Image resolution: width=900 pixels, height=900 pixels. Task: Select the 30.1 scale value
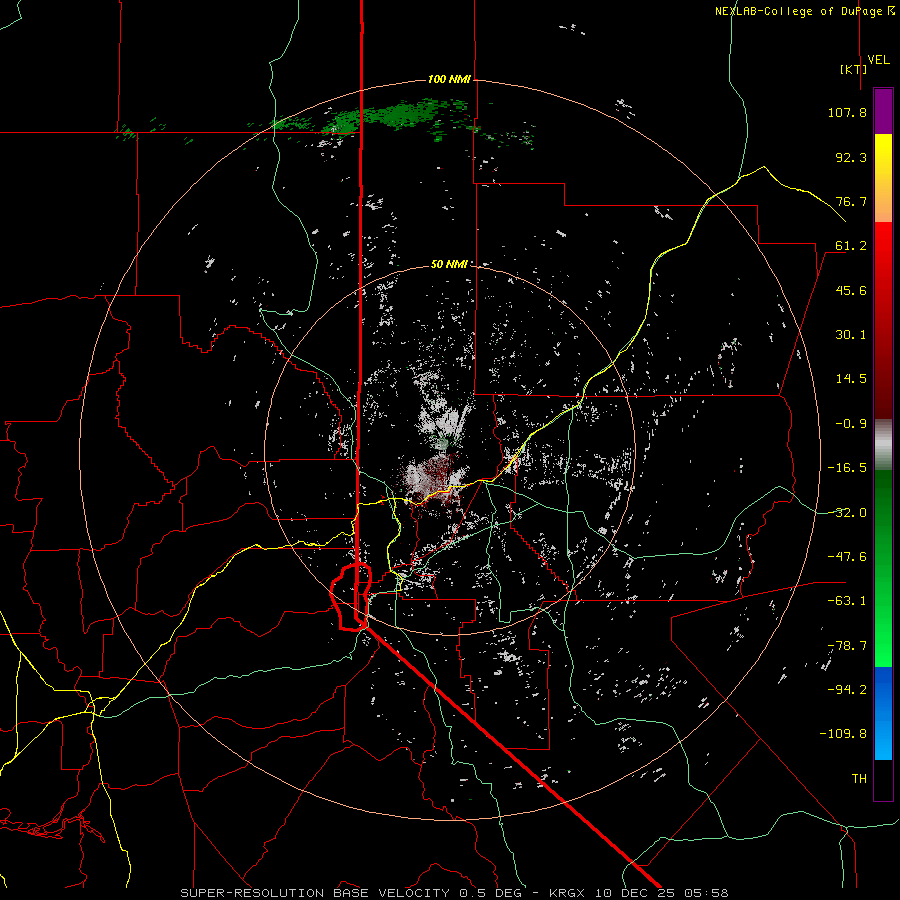point(851,335)
